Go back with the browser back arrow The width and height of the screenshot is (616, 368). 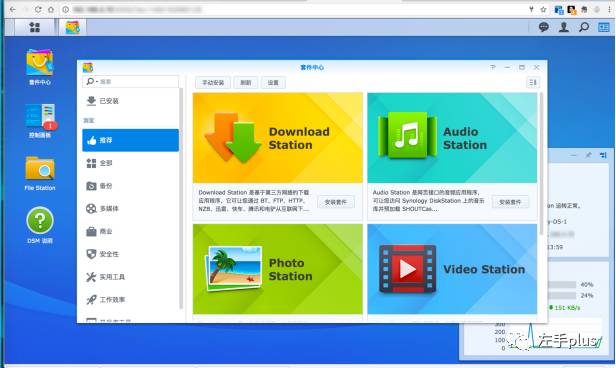click(x=13, y=9)
